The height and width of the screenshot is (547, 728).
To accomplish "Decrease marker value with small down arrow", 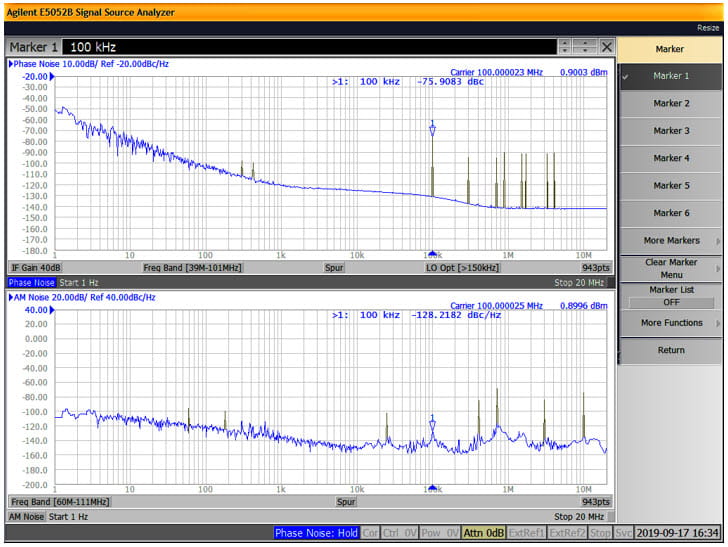I will [565, 50].
